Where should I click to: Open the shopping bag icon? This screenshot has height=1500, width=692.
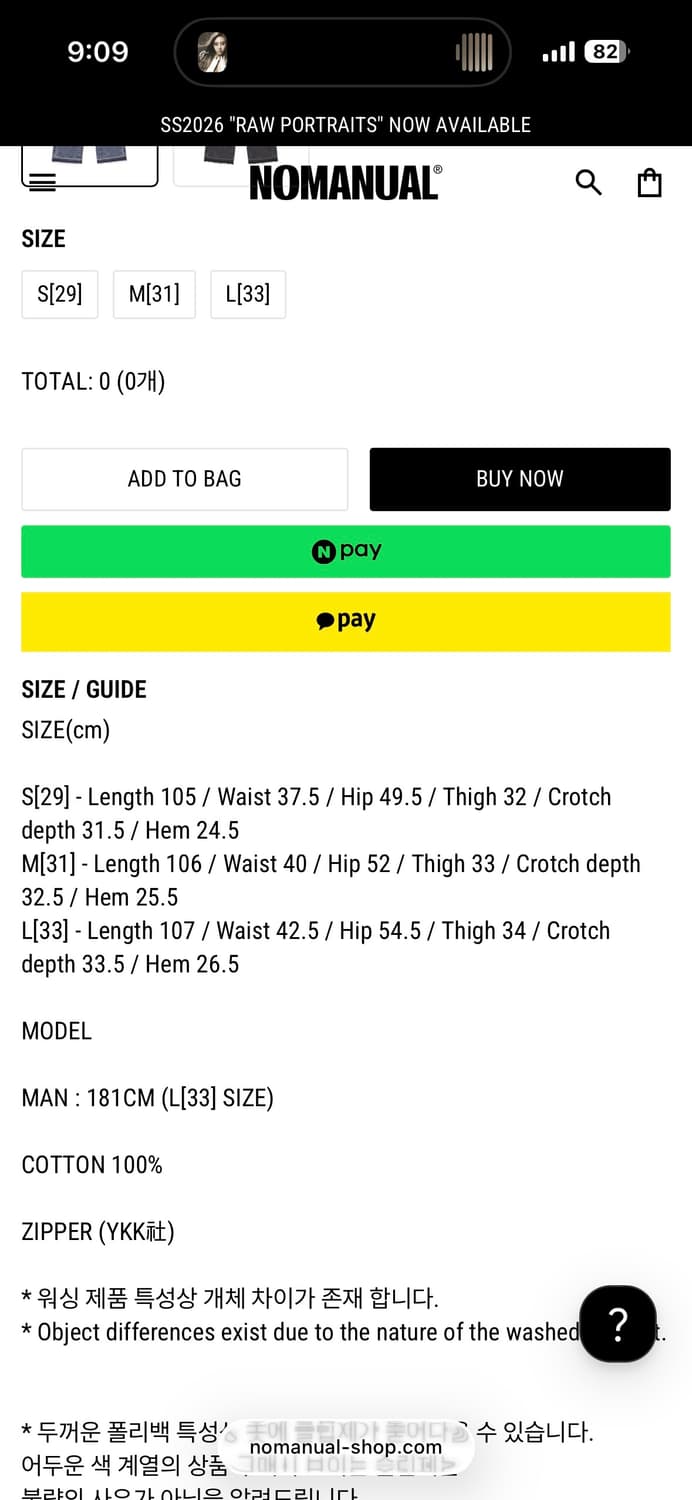coord(650,182)
